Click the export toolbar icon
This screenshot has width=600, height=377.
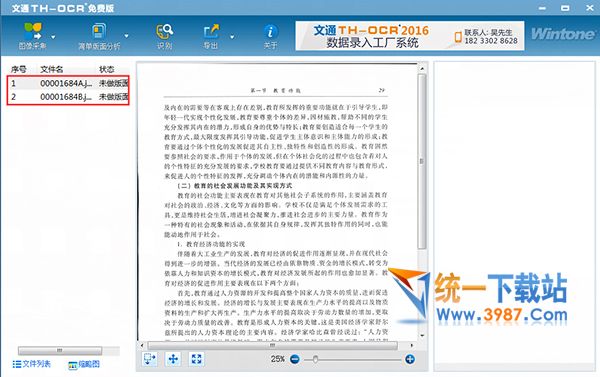(x=211, y=32)
